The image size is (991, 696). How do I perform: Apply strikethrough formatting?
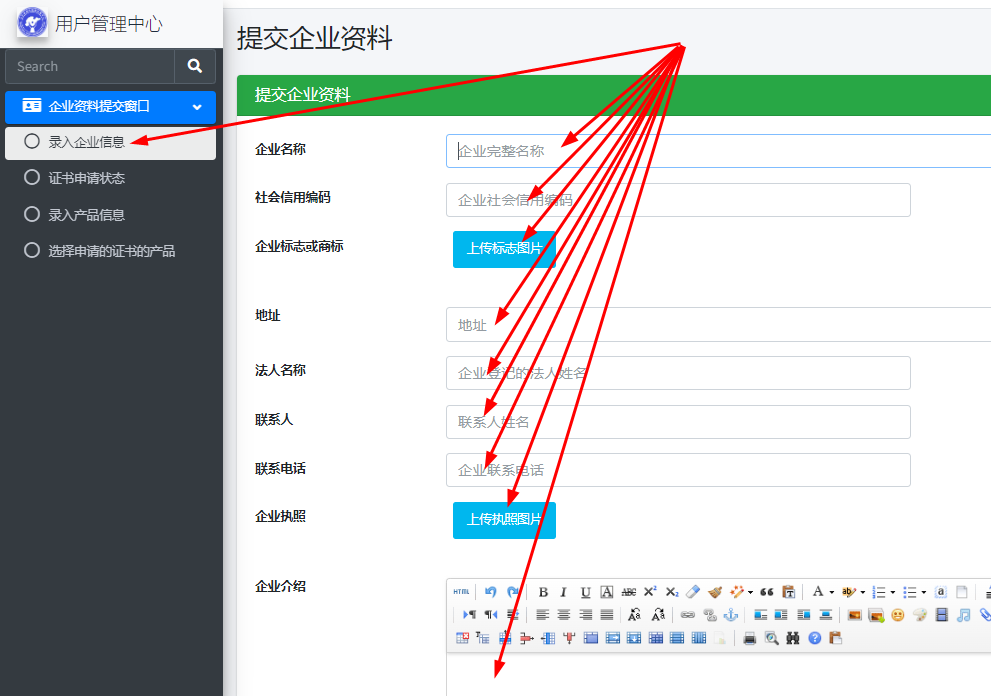point(629,592)
